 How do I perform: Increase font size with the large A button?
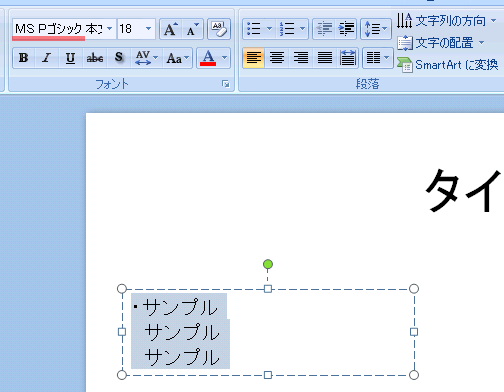coord(171,29)
